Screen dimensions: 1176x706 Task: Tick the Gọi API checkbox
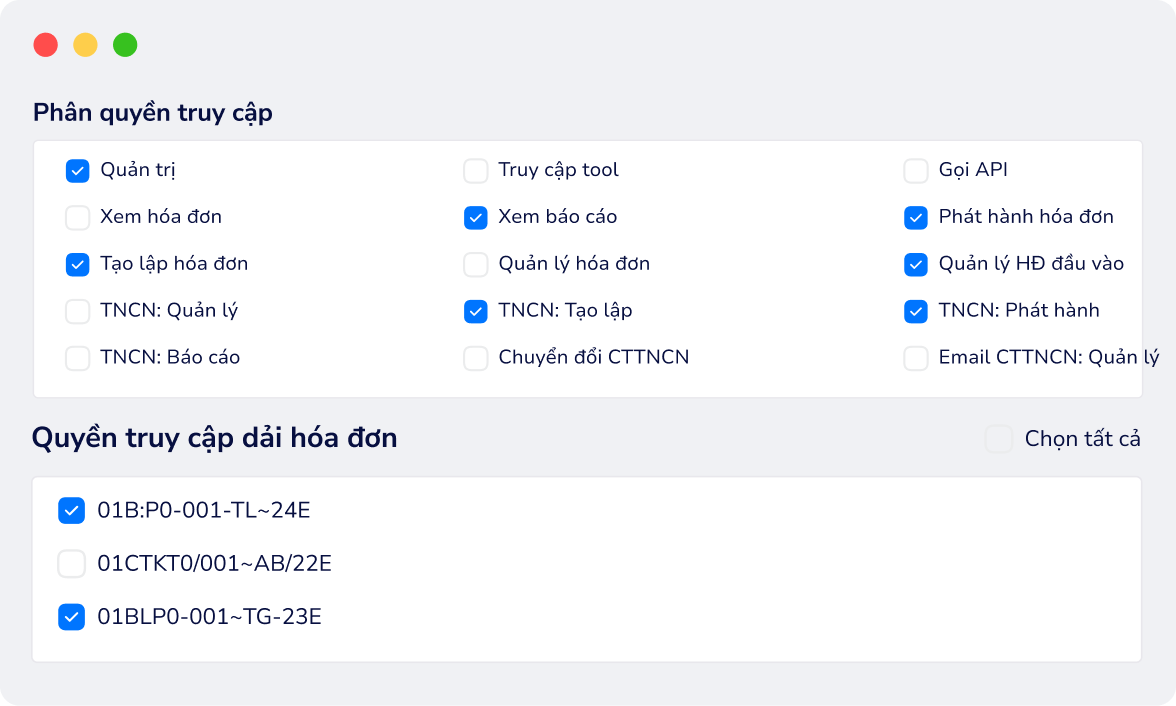coord(916,171)
